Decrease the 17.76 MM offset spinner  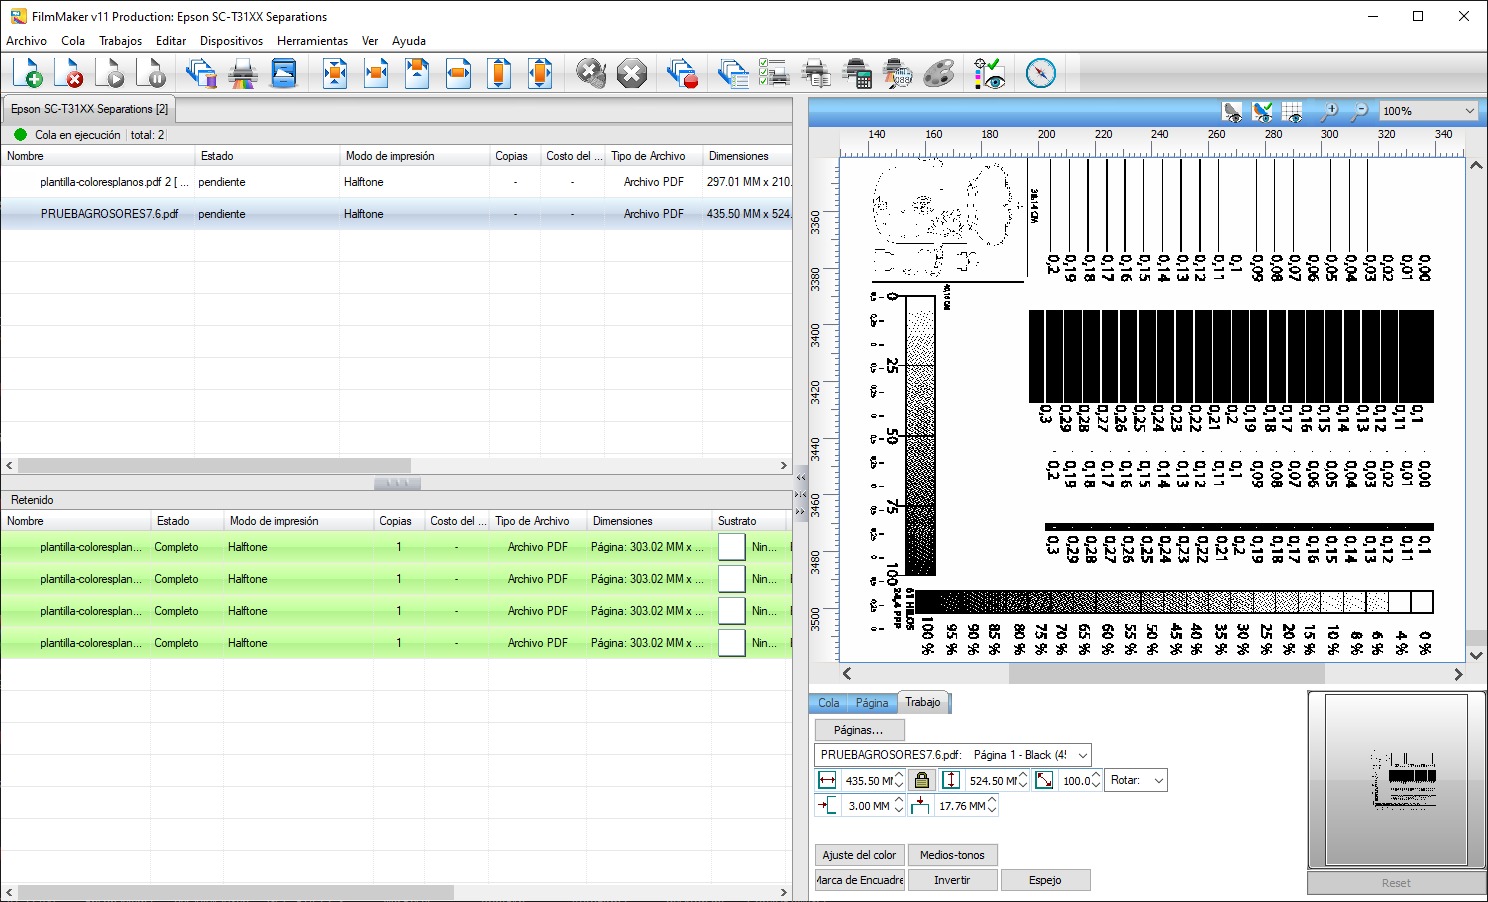pyautogui.click(x=992, y=810)
